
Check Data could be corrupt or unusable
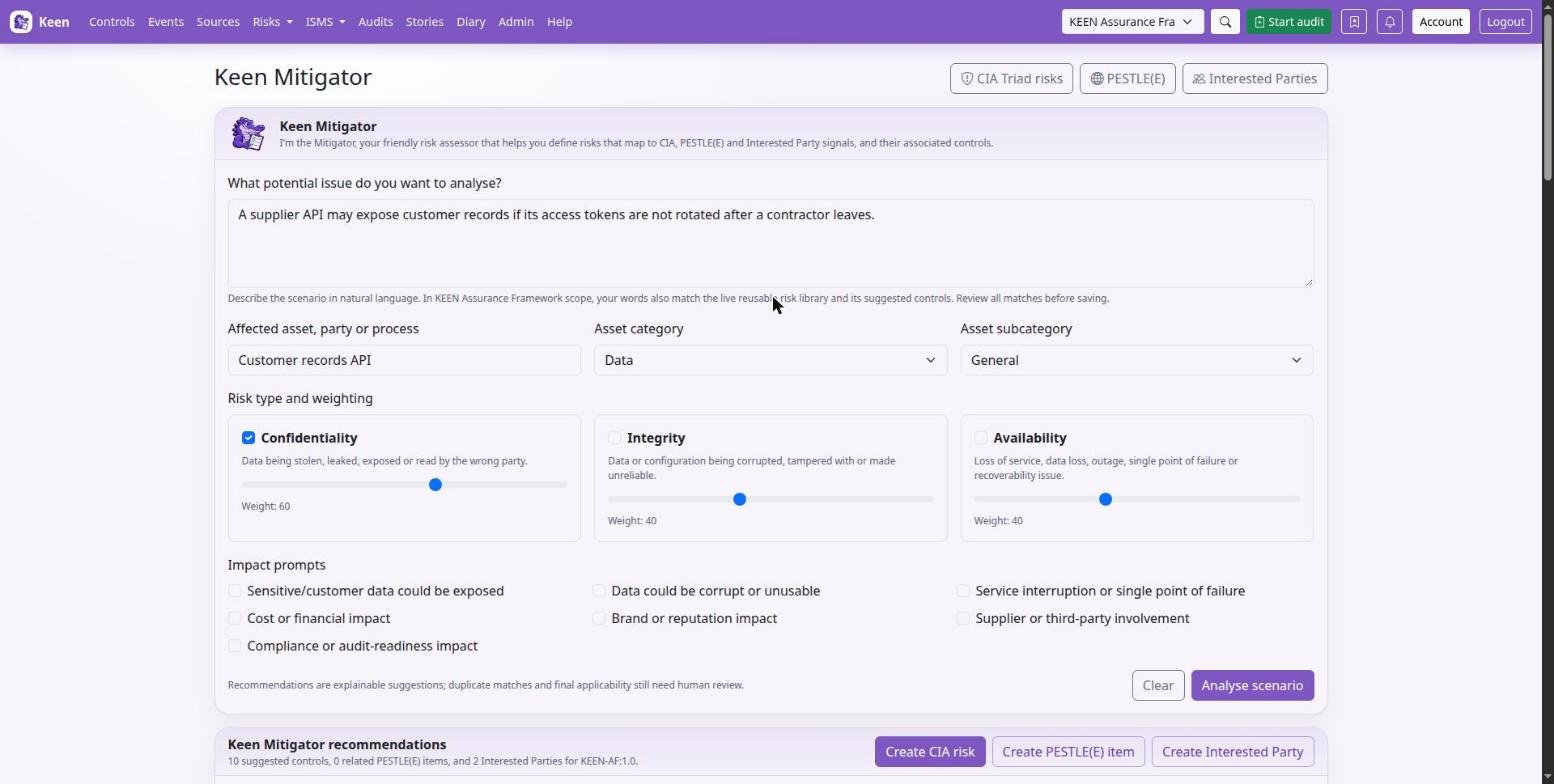(599, 591)
